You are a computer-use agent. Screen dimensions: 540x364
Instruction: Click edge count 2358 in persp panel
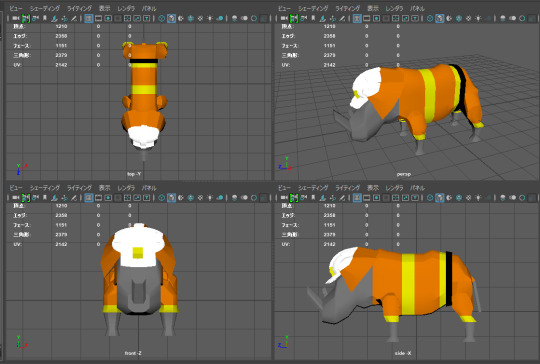coord(330,36)
